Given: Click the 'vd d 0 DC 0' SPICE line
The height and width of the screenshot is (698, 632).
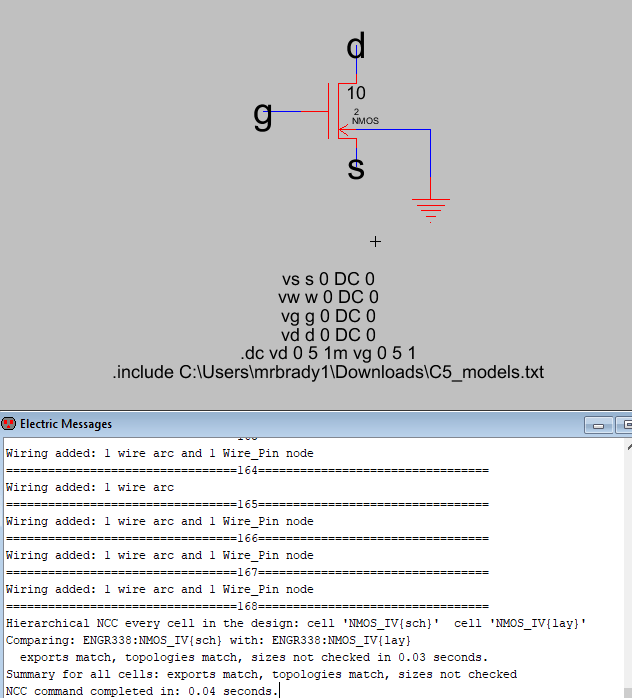Looking at the screenshot, I should tap(328, 335).
